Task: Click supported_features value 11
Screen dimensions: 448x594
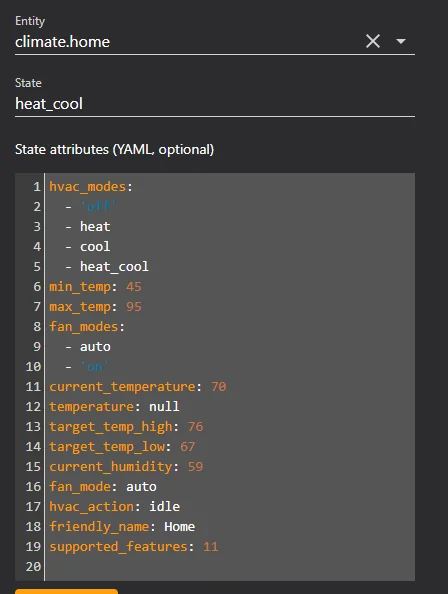Action: 211,547
